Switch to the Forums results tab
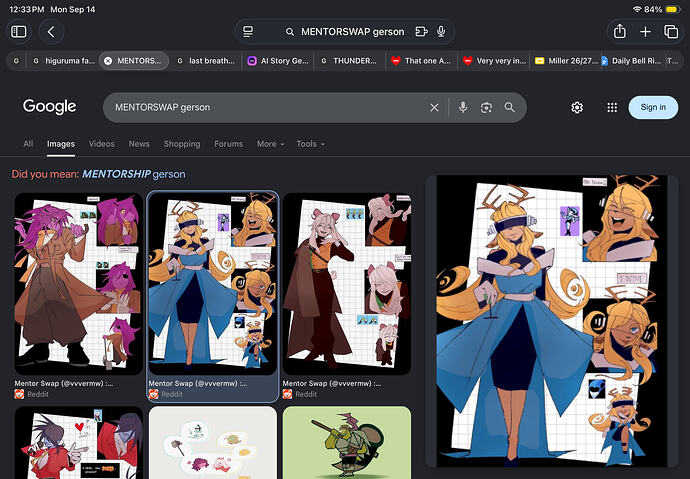Screen dimensions: 690x479 point(228,144)
